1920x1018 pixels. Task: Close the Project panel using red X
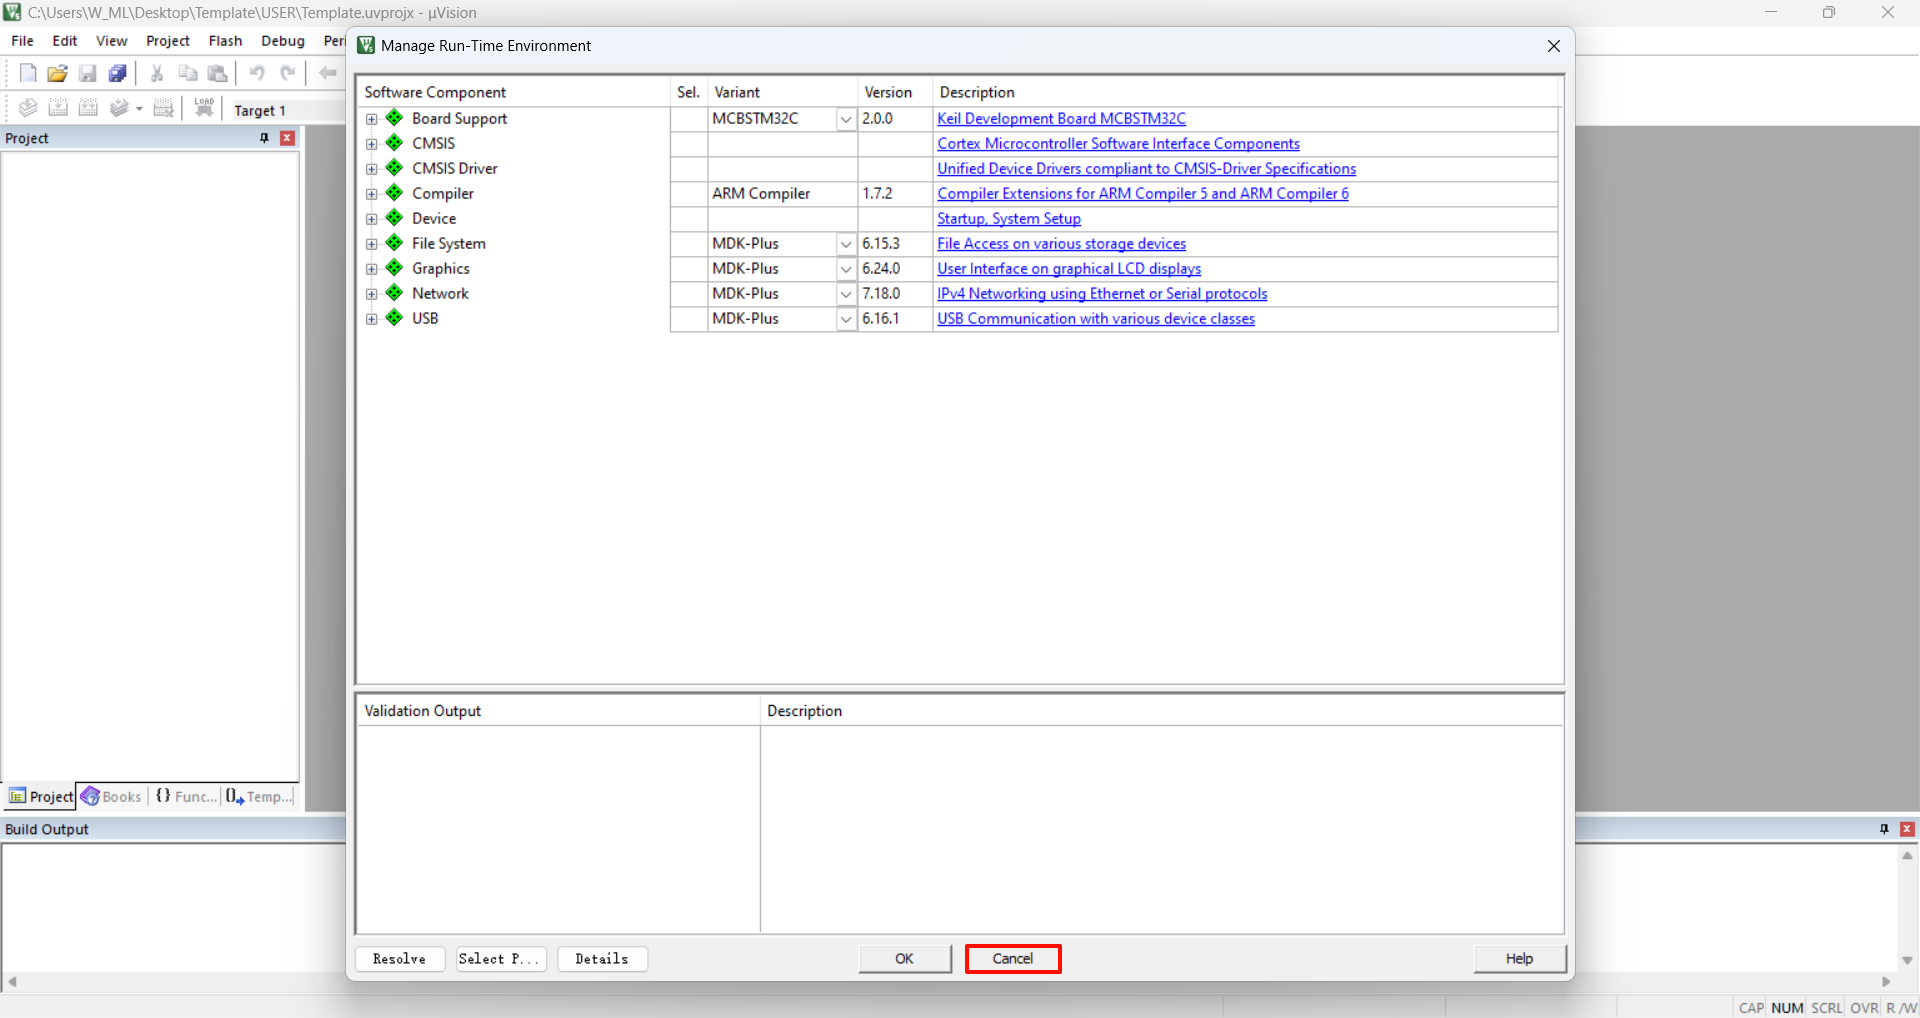point(288,138)
